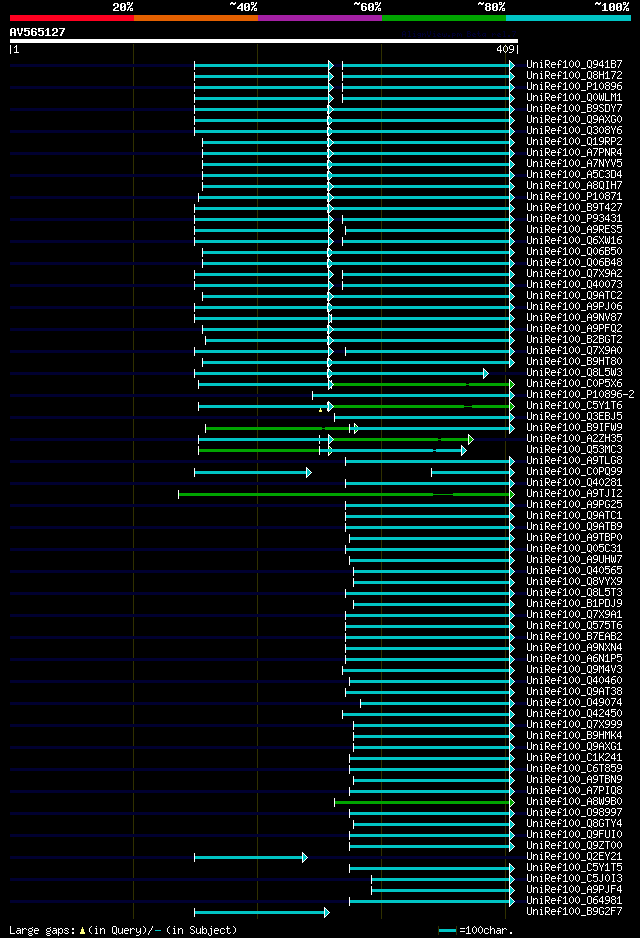Select the UniRef100_Q8GTY4 label
The width and height of the screenshot is (640, 938).
click(x=574, y=824)
